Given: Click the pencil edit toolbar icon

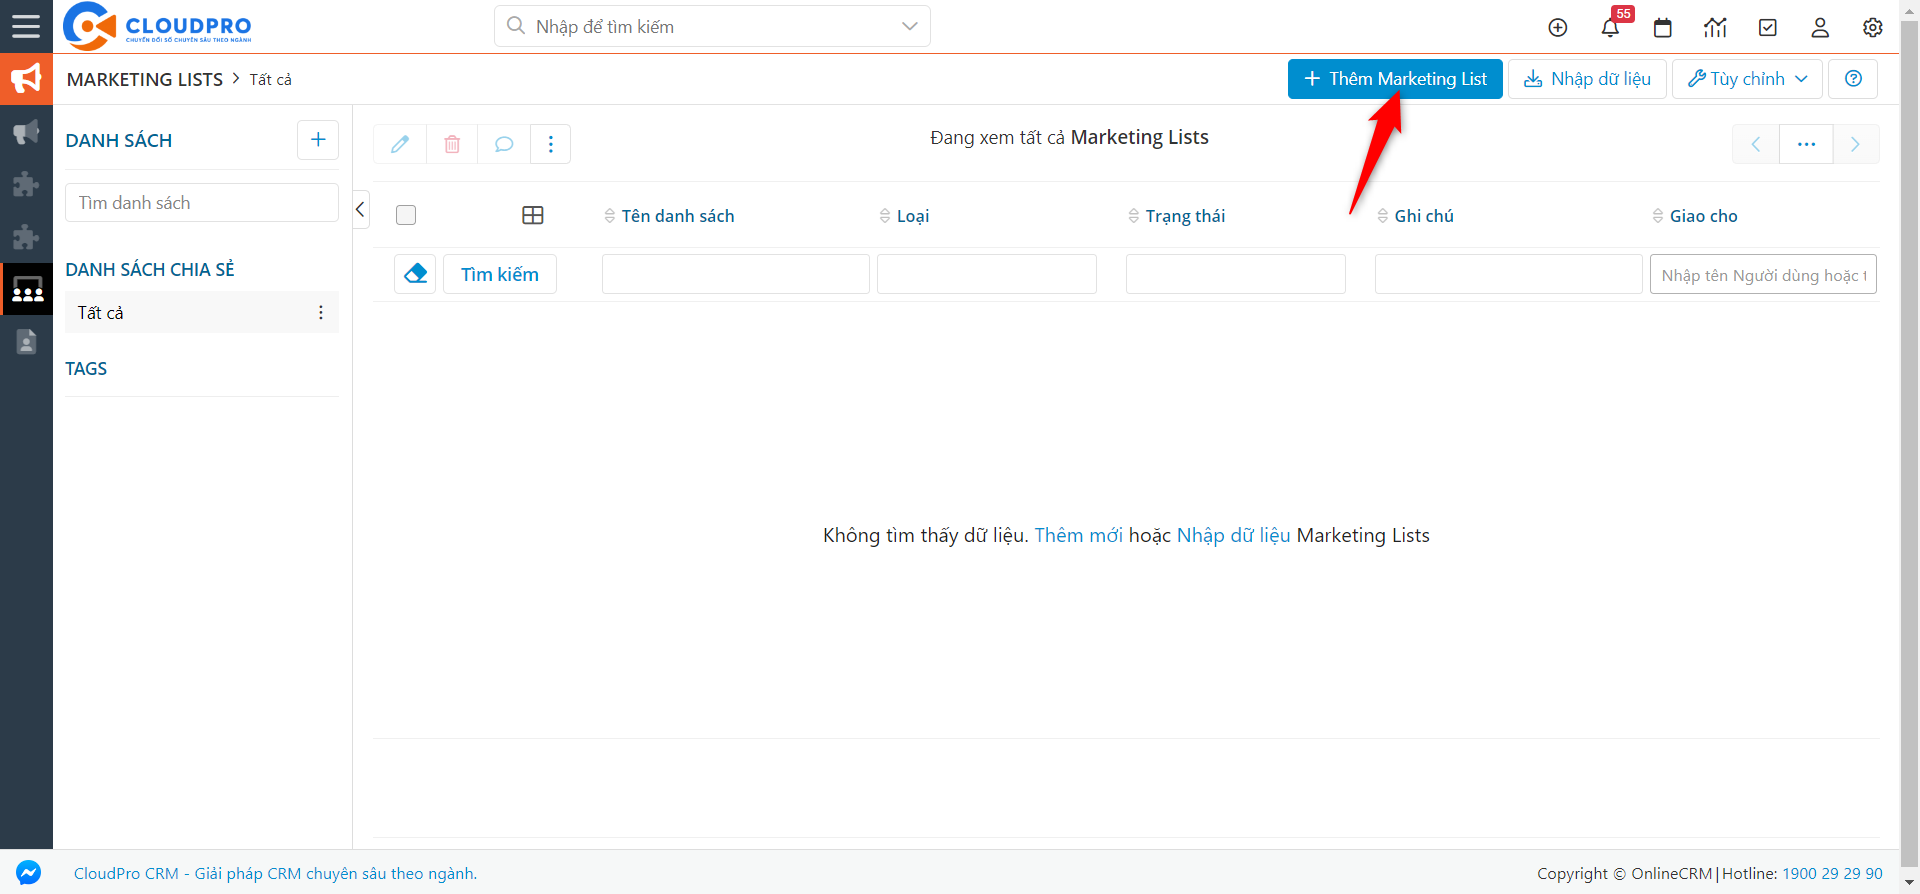Looking at the screenshot, I should tap(400, 144).
